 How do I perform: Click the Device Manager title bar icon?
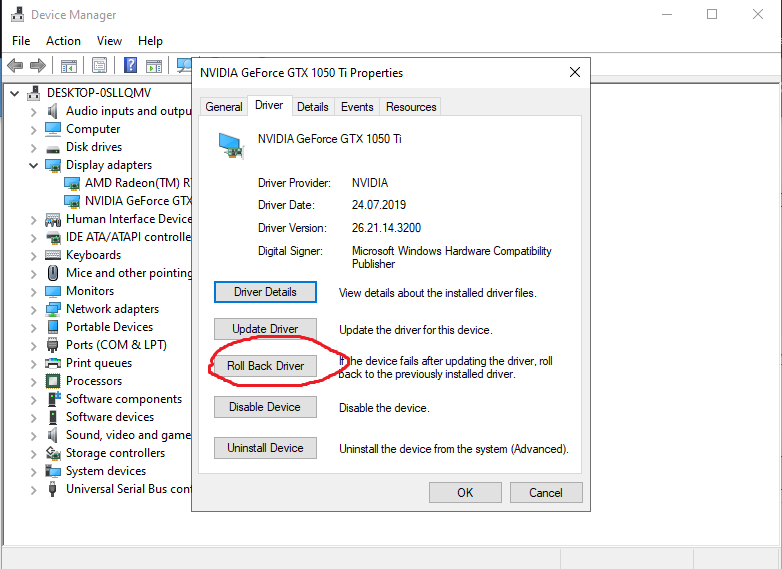(17, 14)
